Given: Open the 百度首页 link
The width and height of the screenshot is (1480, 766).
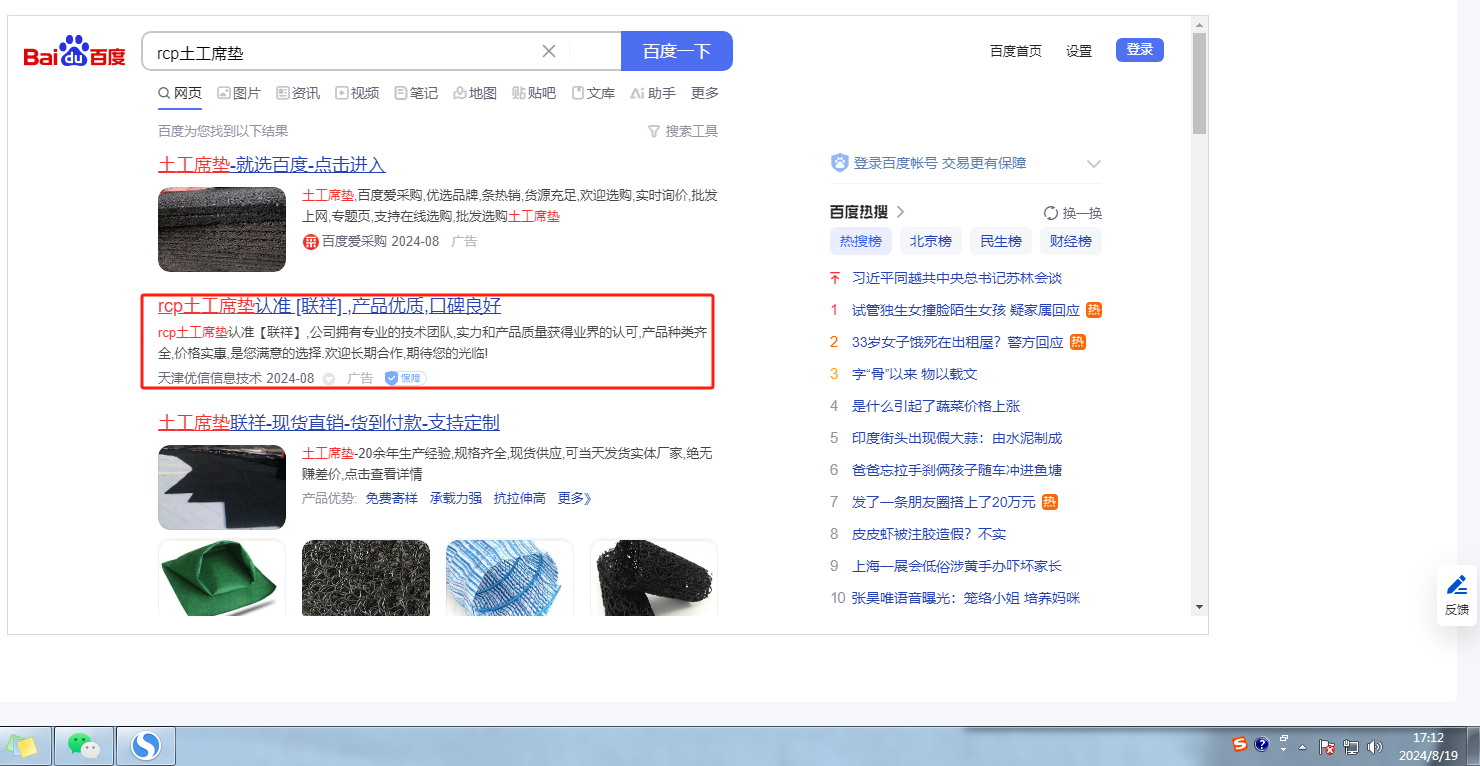Looking at the screenshot, I should tap(1016, 51).
